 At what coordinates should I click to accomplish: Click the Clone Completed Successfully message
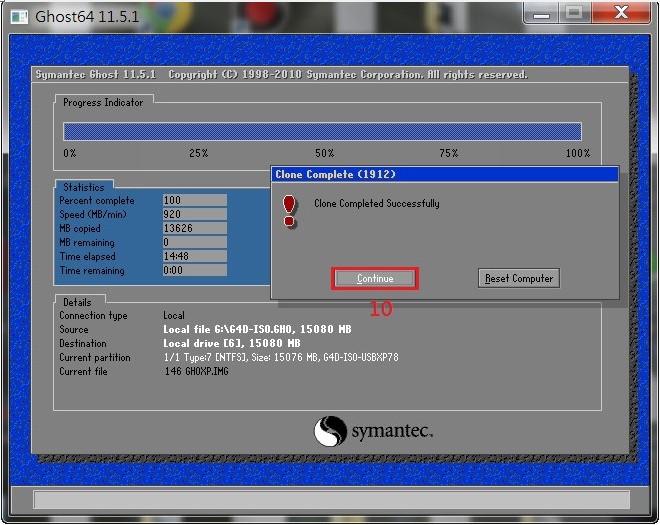click(377, 203)
